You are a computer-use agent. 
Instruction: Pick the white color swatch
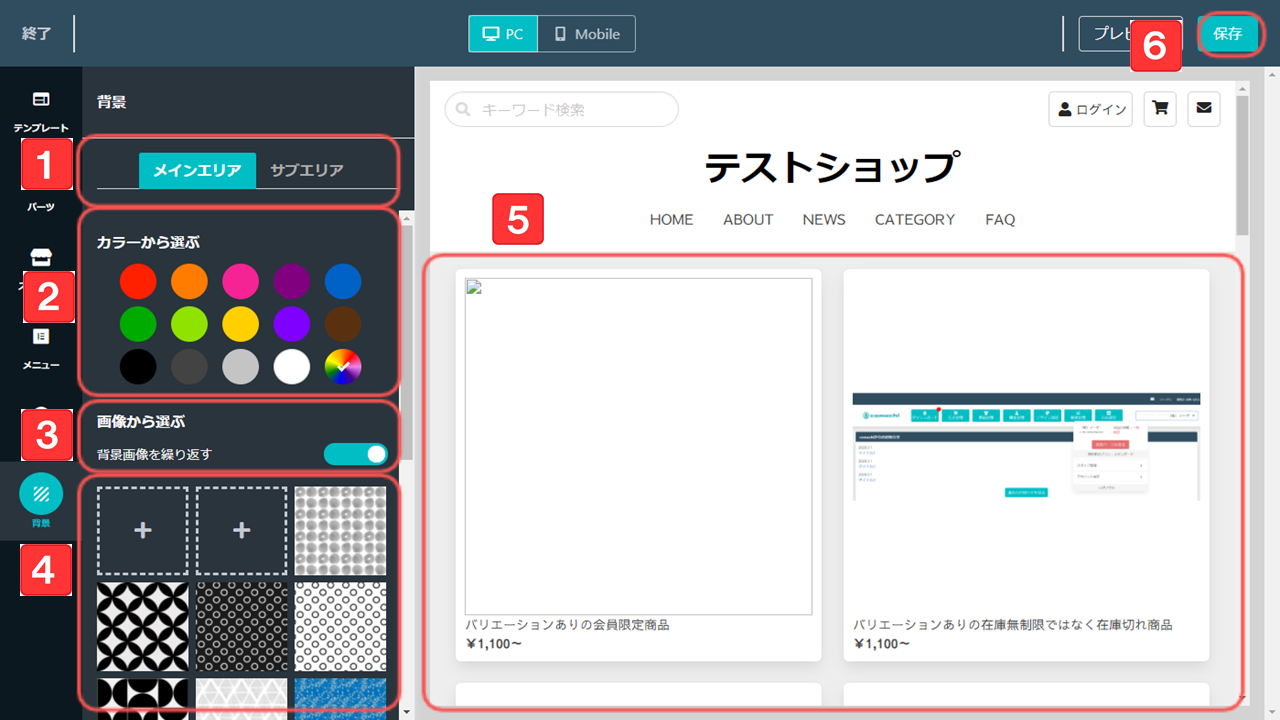[292, 367]
